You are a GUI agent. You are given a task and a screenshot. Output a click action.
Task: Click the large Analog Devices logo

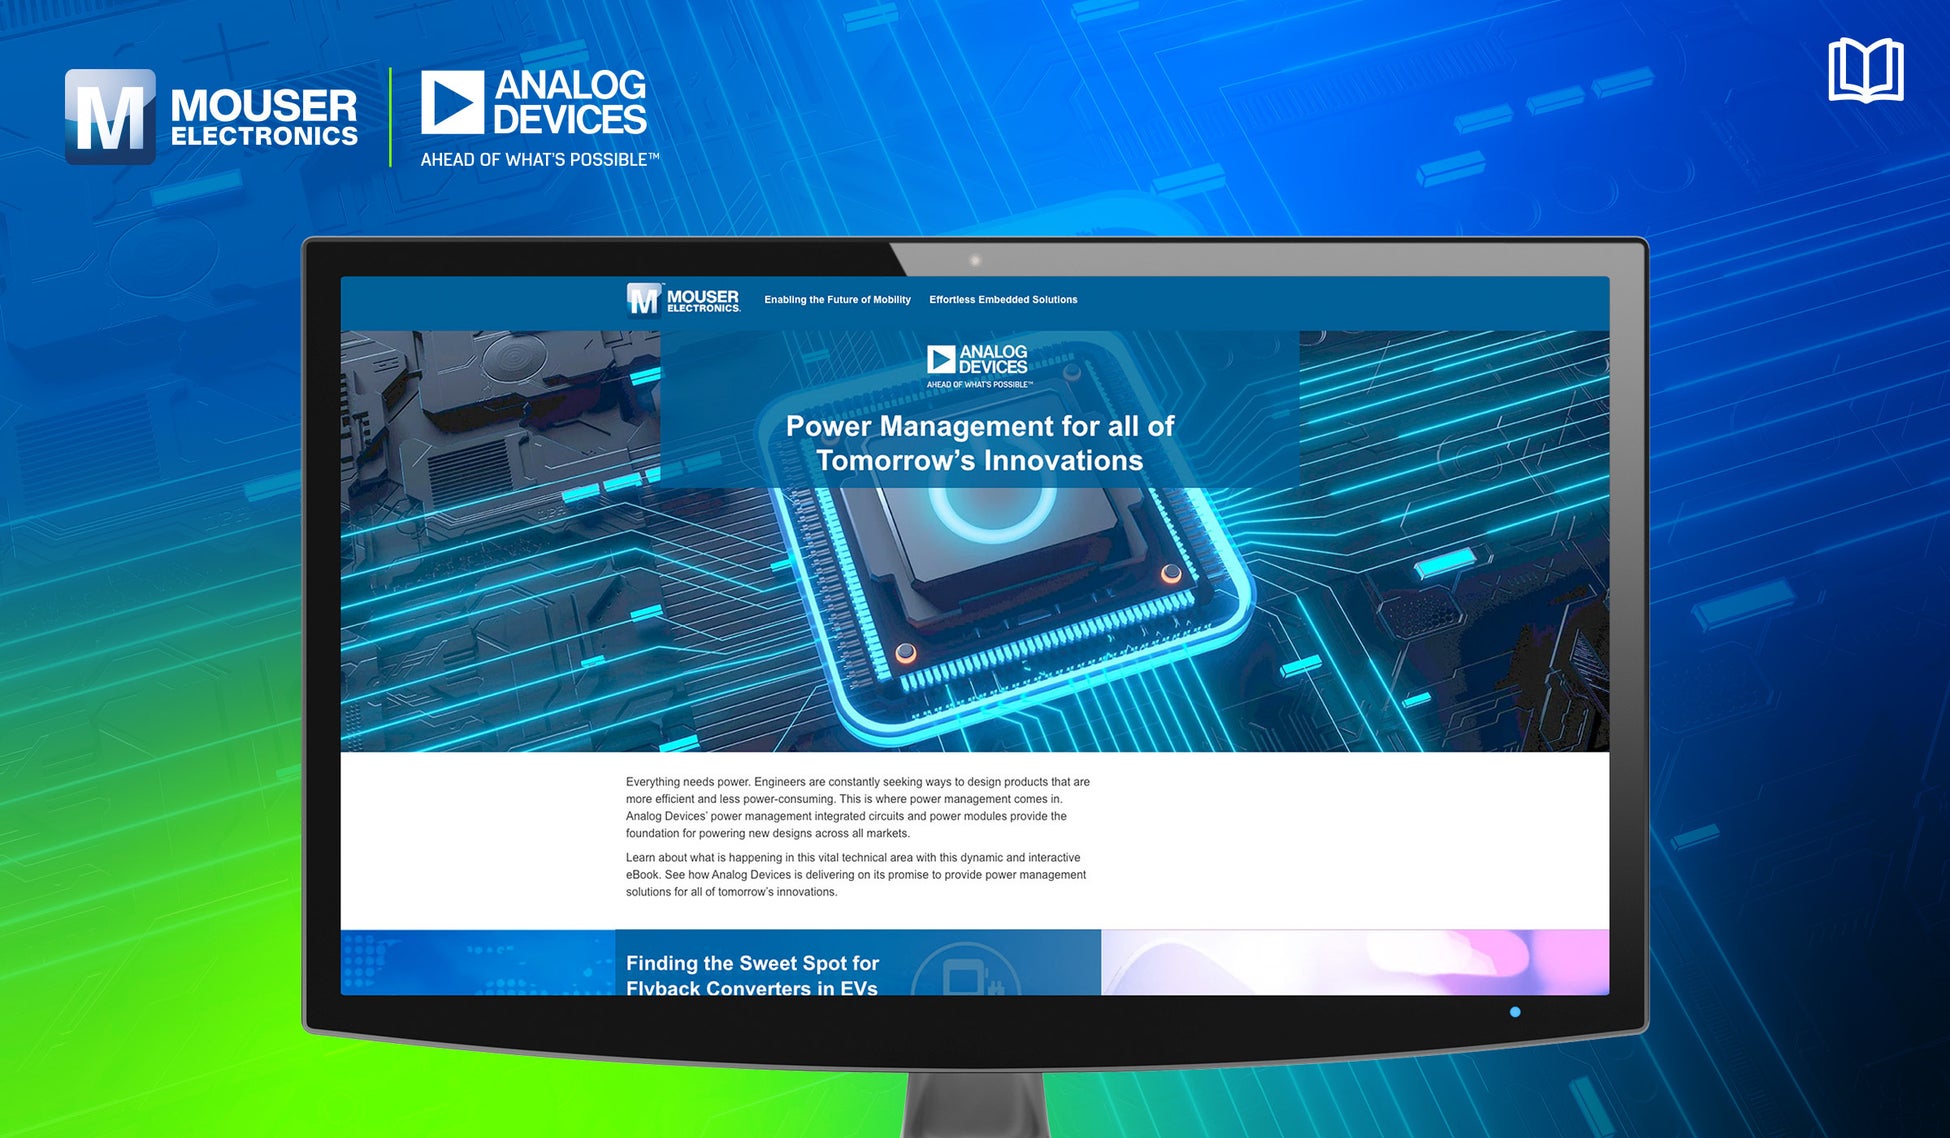coord(535,102)
